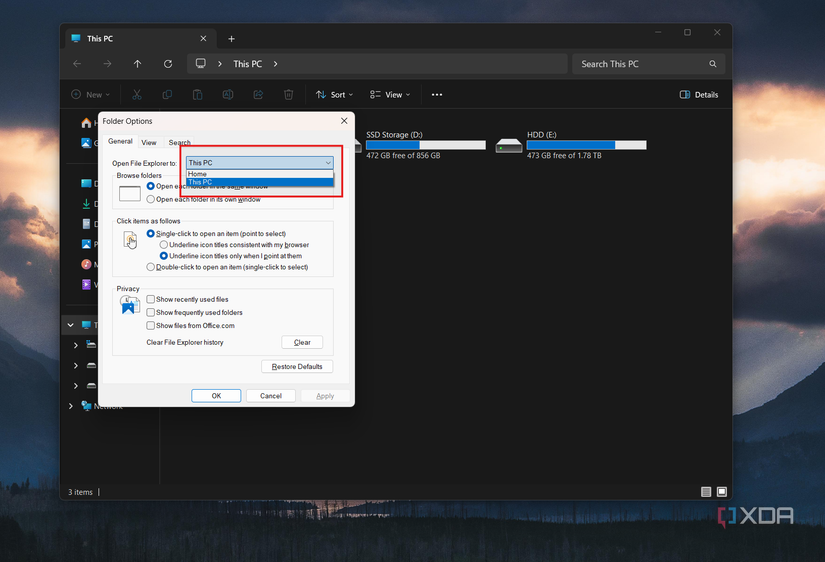This screenshot has height=562, width=825.
Task: Open the Sort dropdown menu
Action: 334,95
